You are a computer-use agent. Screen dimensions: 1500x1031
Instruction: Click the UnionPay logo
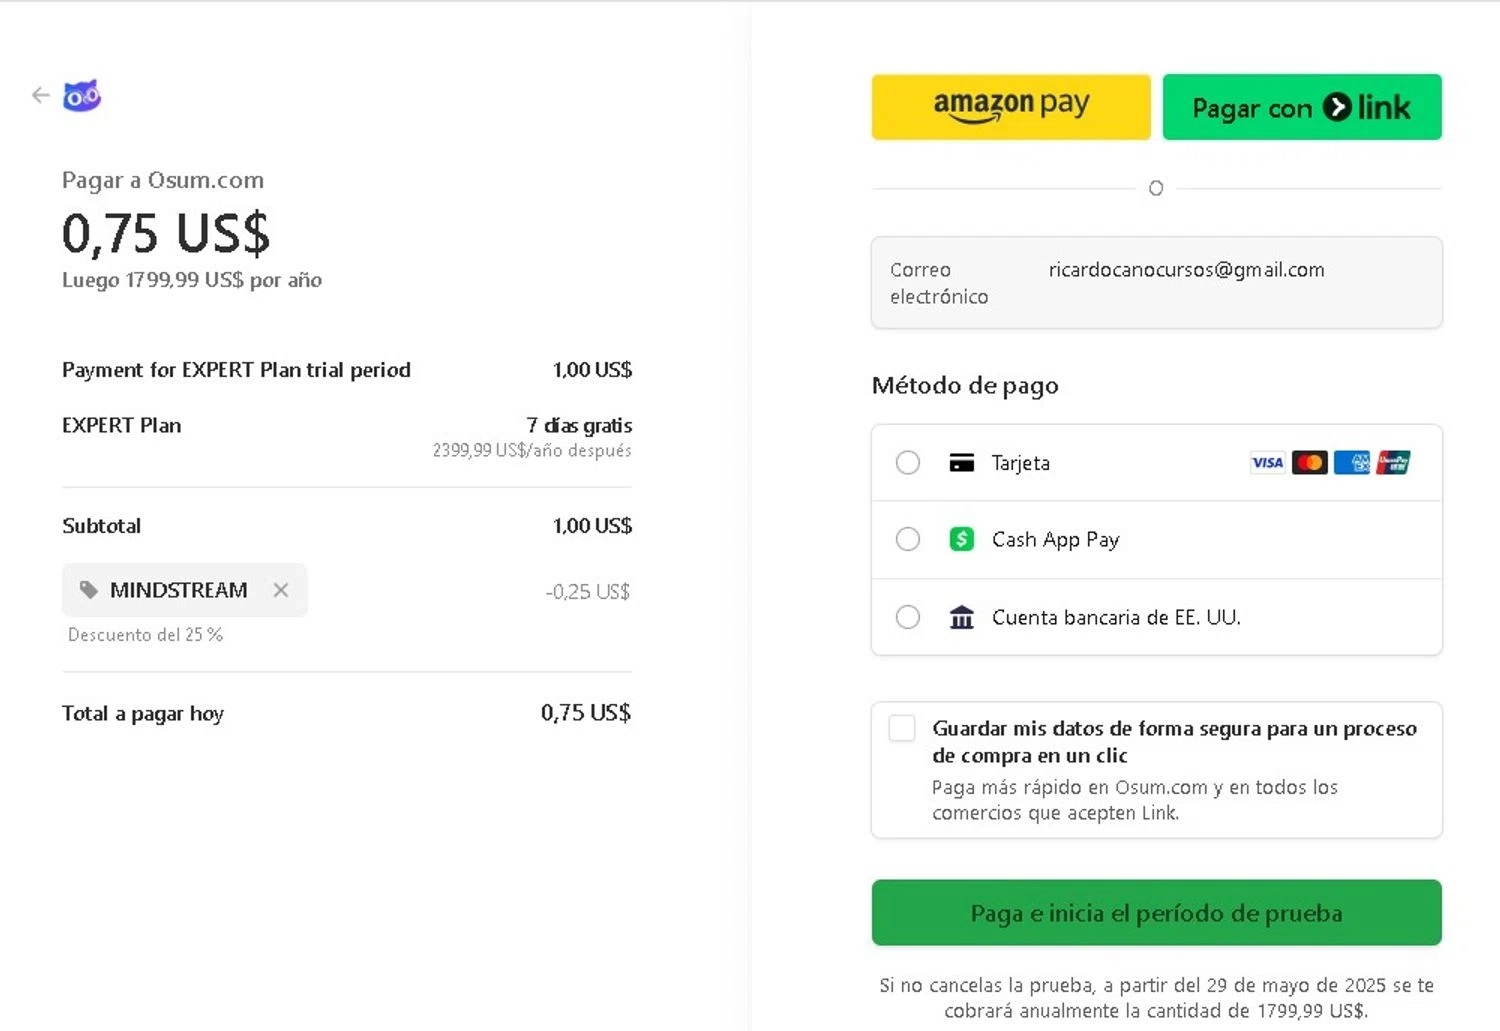(x=1393, y=463)
